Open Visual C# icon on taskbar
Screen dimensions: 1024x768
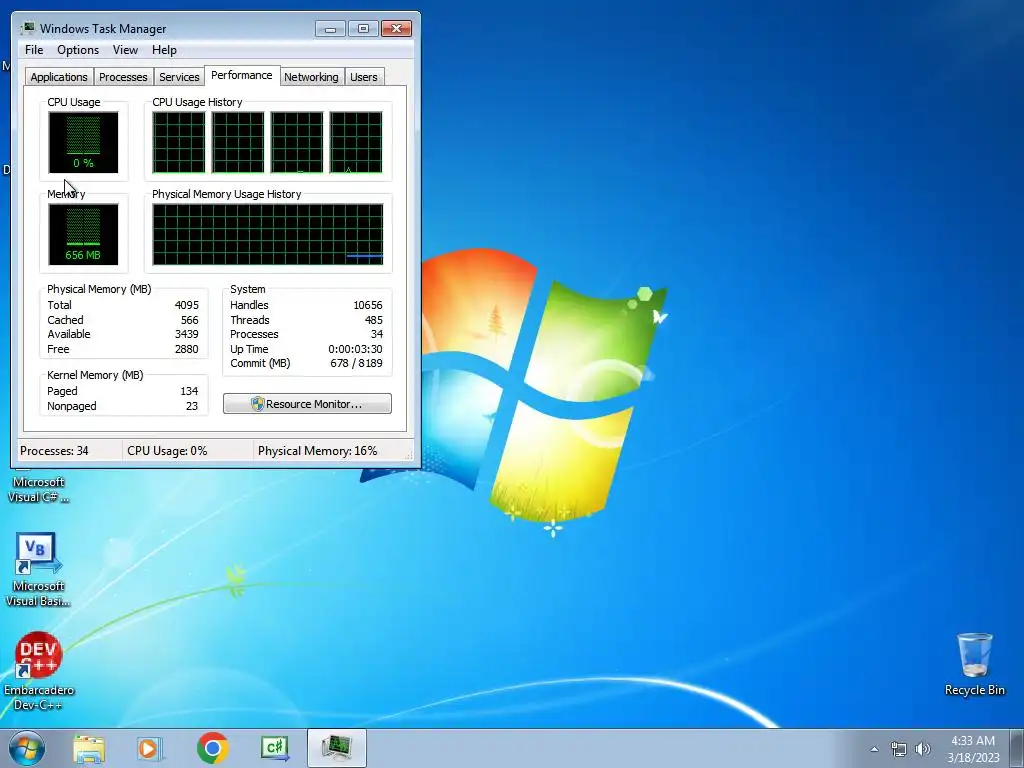(x=274, y=748)
